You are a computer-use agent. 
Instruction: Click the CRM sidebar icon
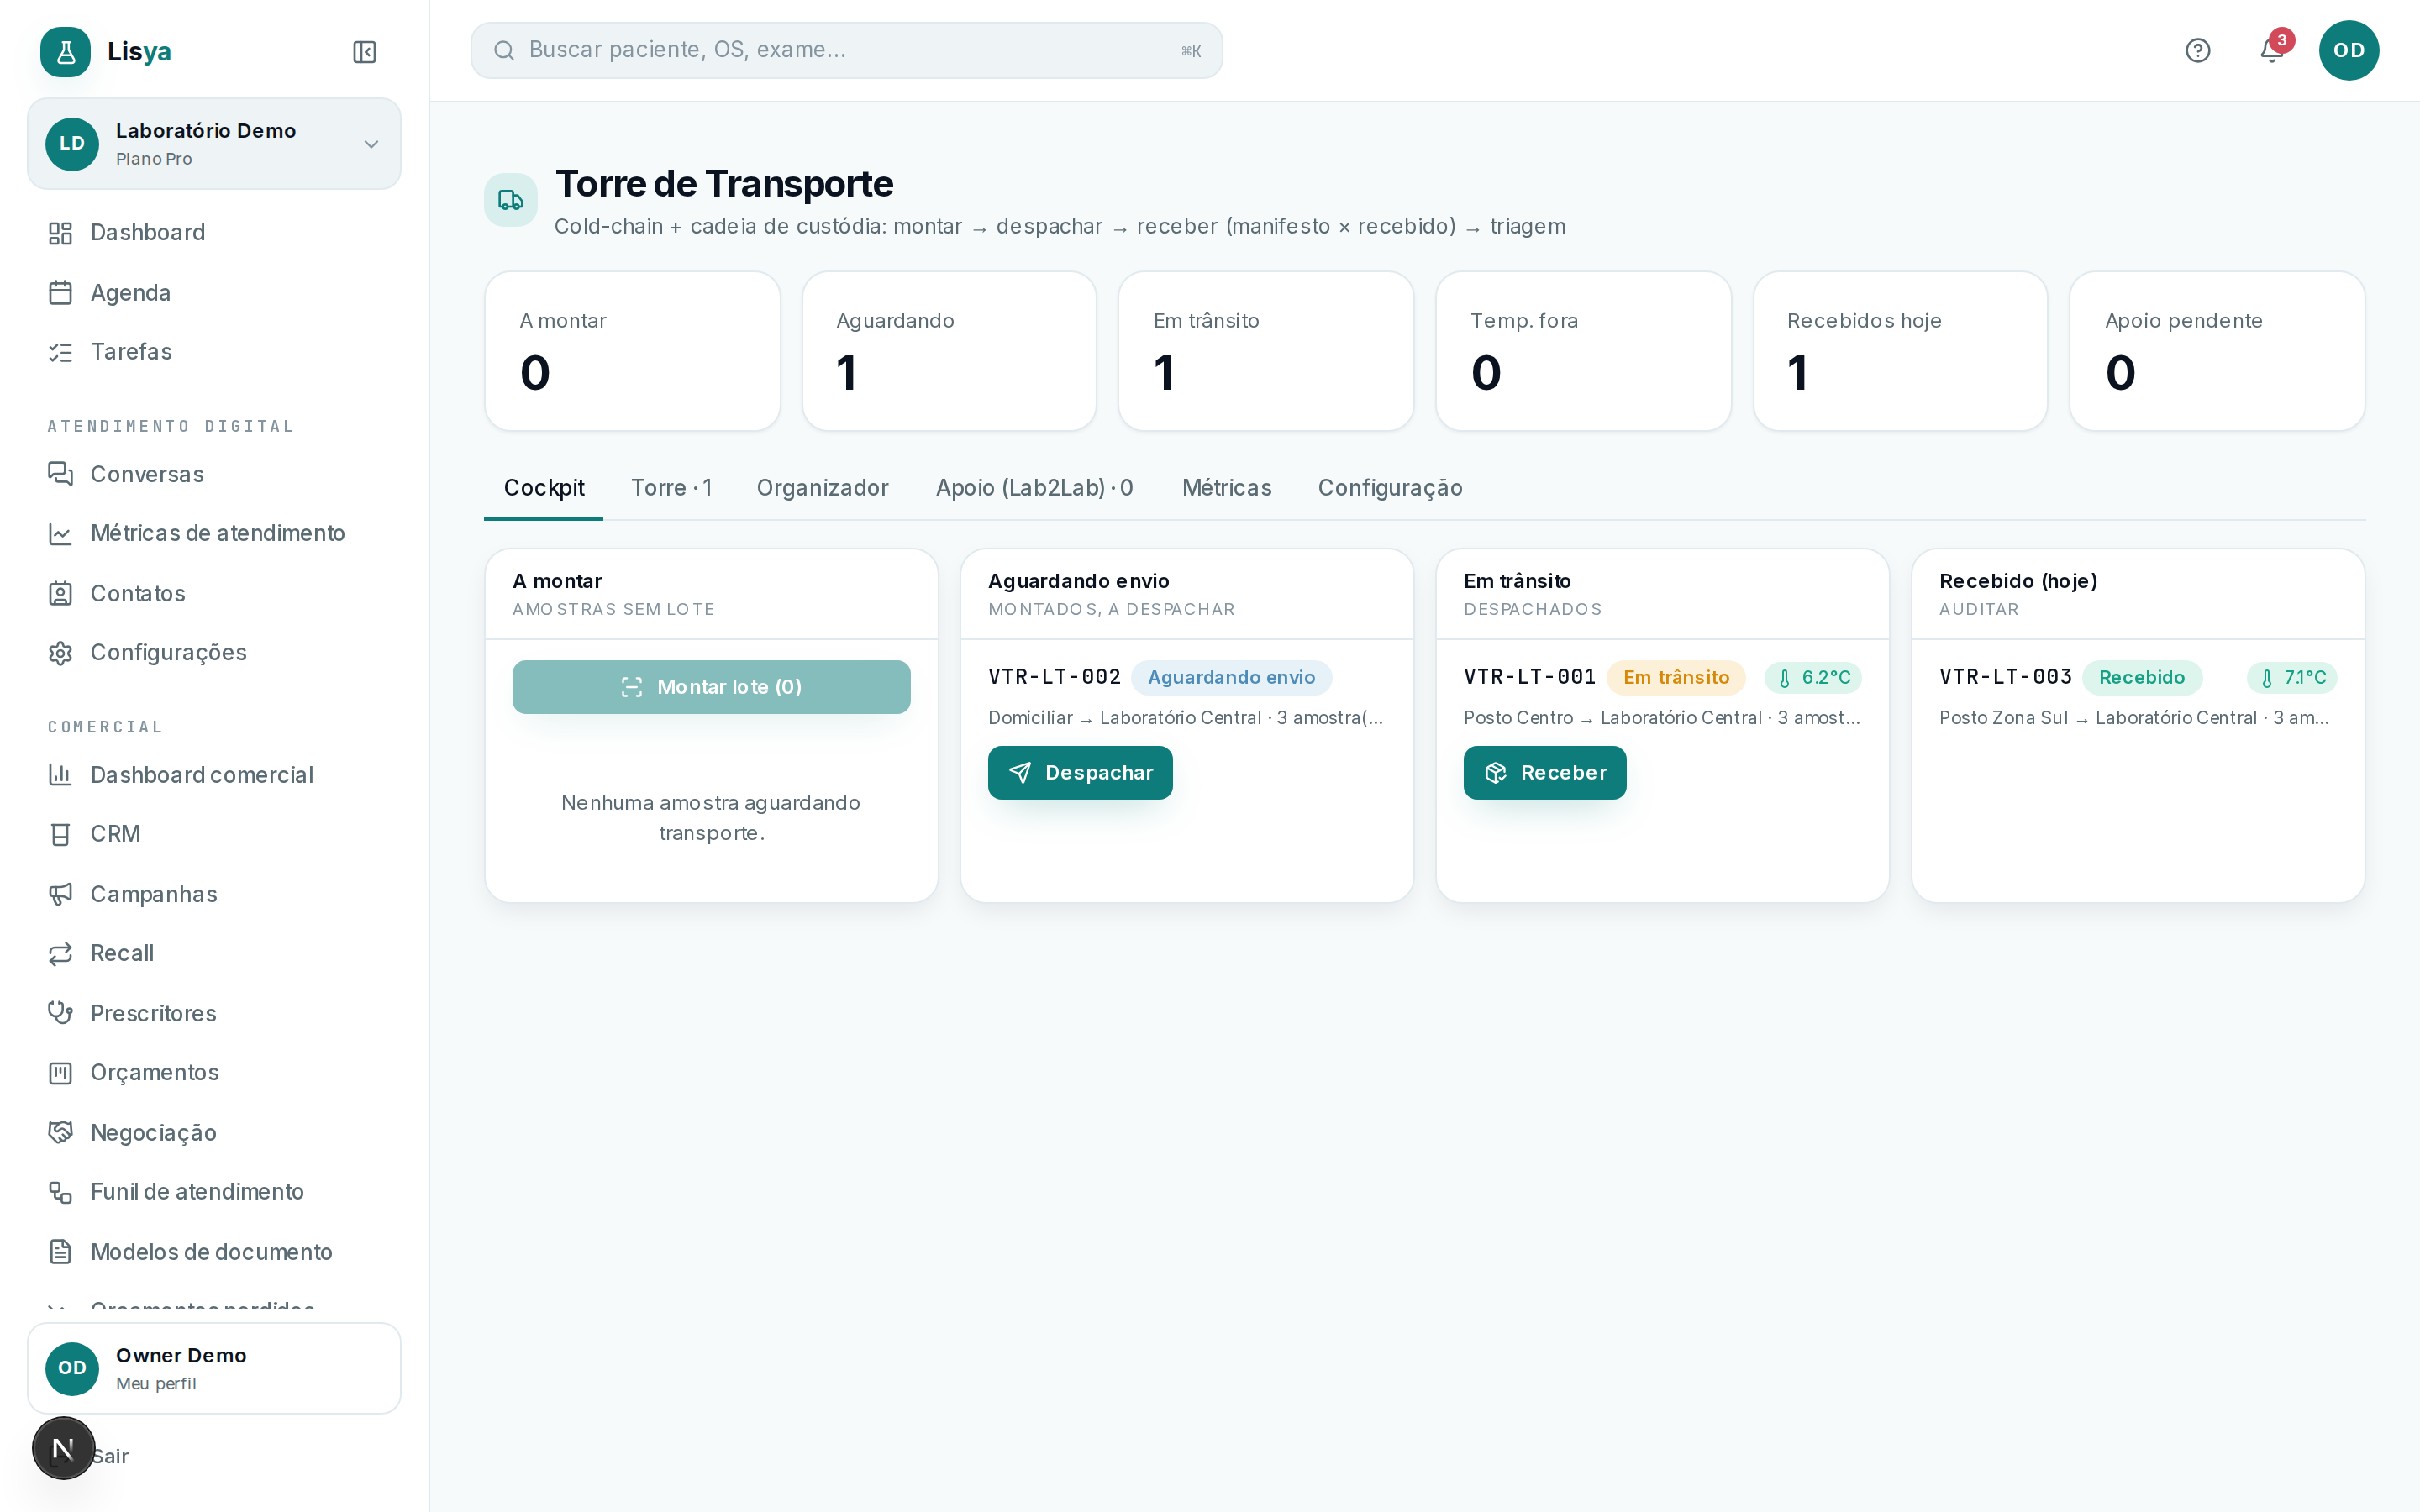60,834
